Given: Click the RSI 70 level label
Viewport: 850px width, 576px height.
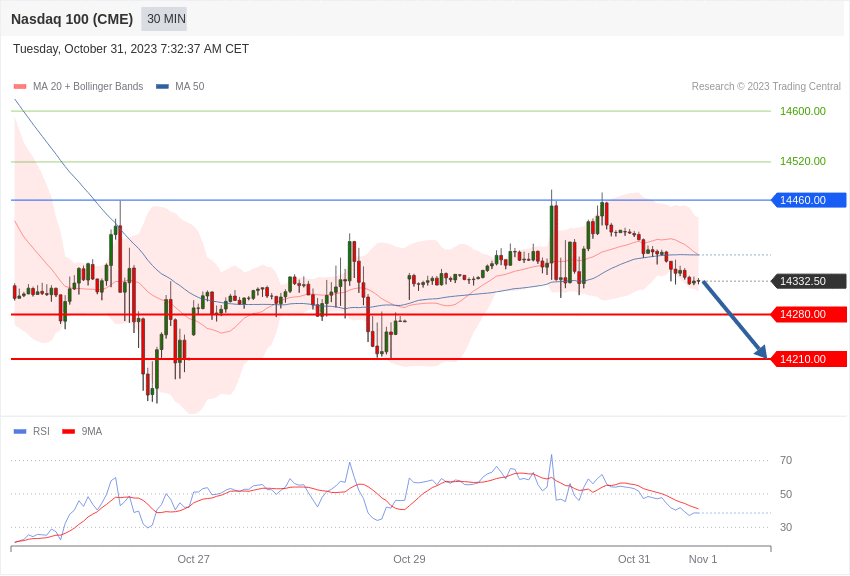Looking at the screenshot, I should click(785, 461).
